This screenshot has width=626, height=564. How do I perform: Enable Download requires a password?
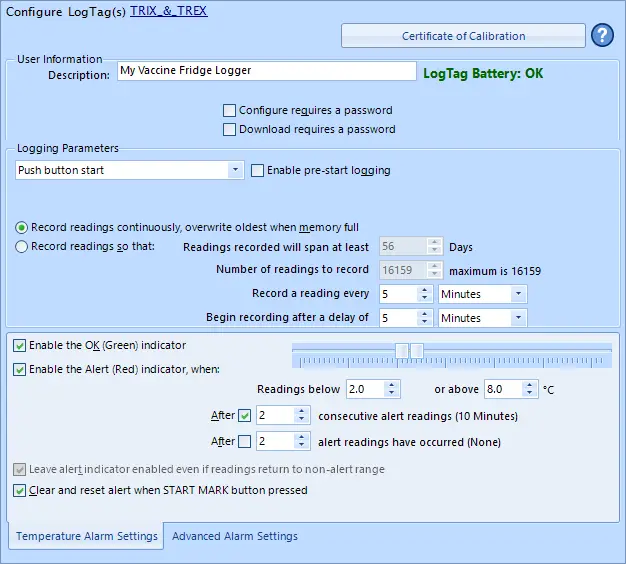[231, 129]
